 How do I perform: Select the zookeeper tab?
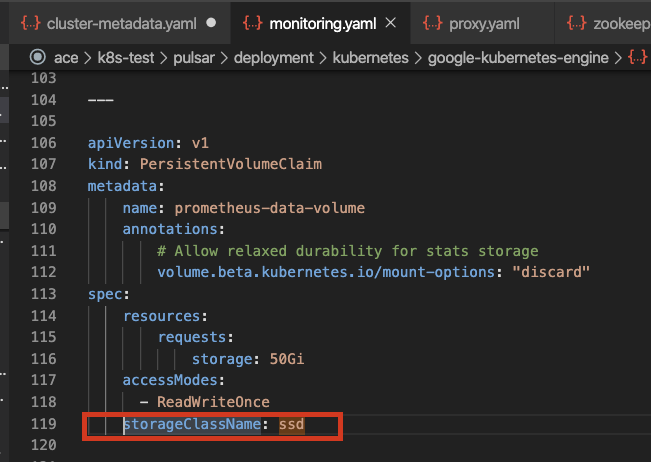pos(603,23)
